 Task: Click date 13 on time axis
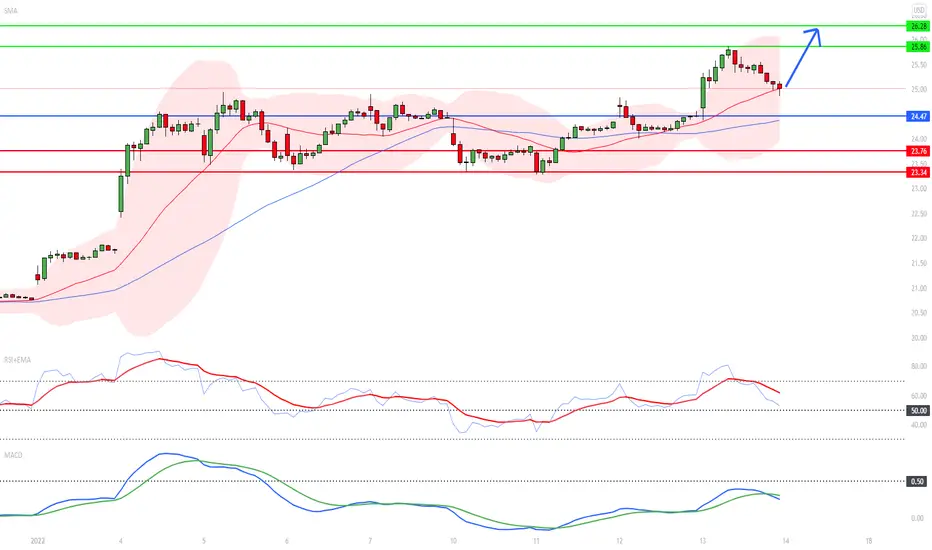point(703,540)
